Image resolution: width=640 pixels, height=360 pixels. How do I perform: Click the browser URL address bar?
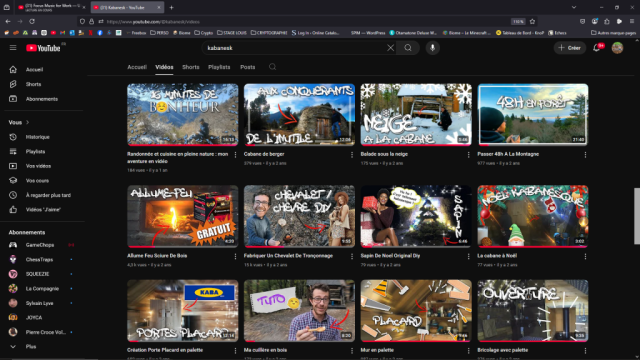click(x=306, y=22)
